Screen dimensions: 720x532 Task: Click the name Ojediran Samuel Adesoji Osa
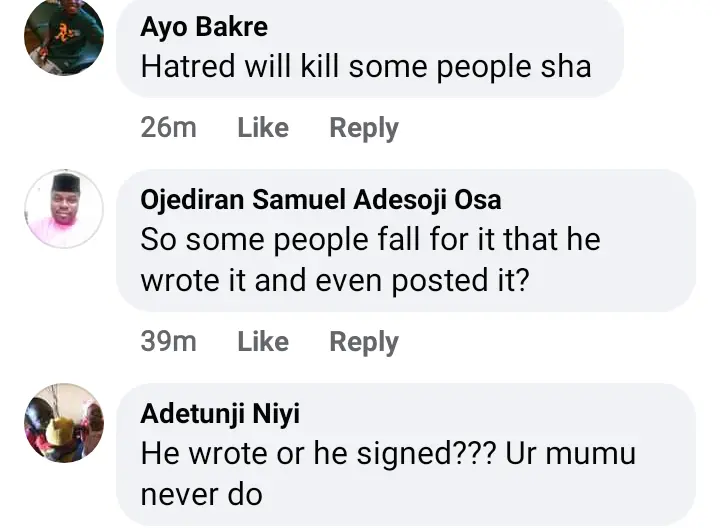(x=321, y=200)
